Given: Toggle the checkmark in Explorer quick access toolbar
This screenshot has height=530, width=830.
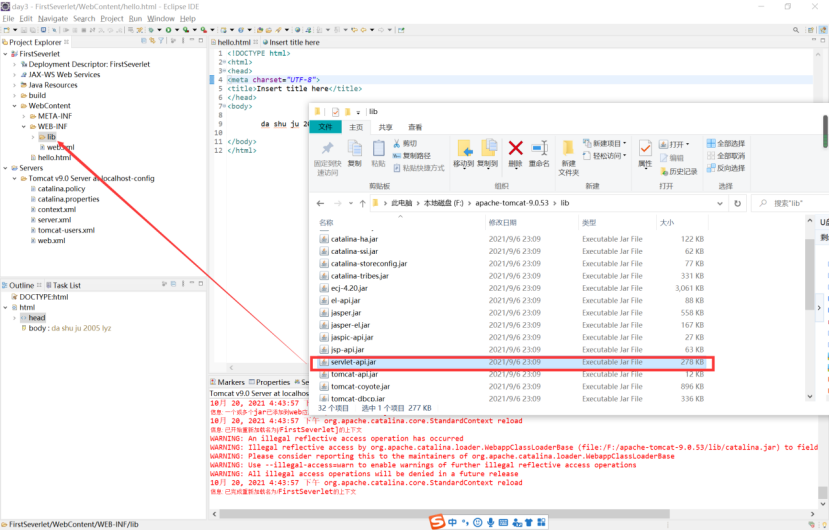Looking at the screenshot, I should (335, 112).
